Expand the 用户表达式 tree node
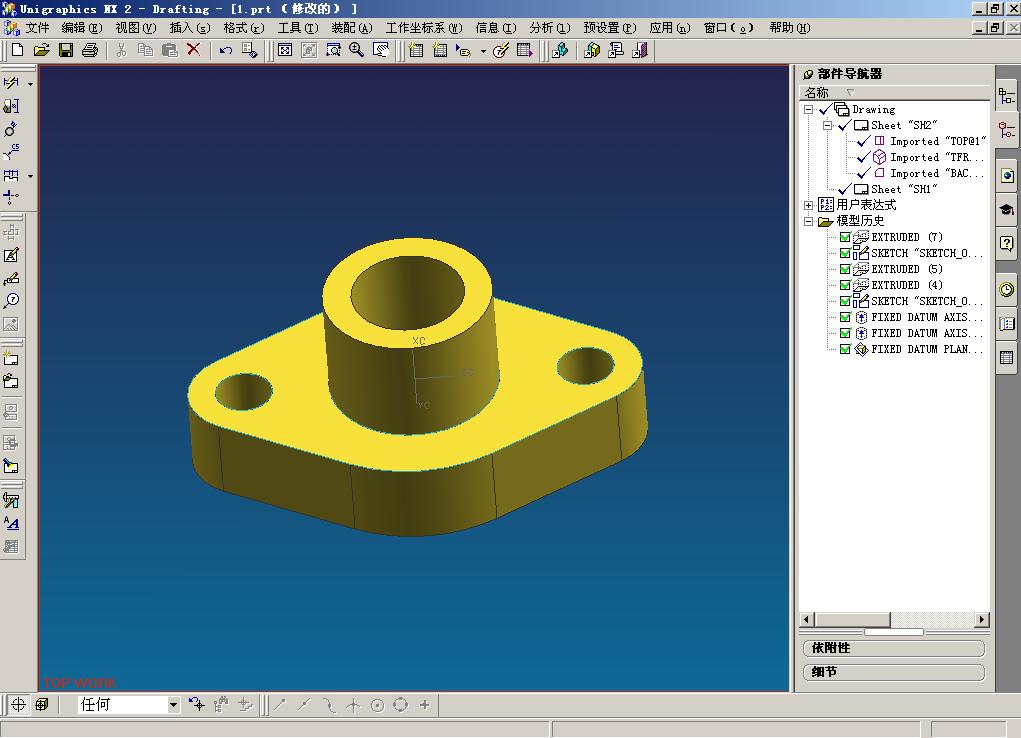1021x738 pixels. click(x=808, y=205)
